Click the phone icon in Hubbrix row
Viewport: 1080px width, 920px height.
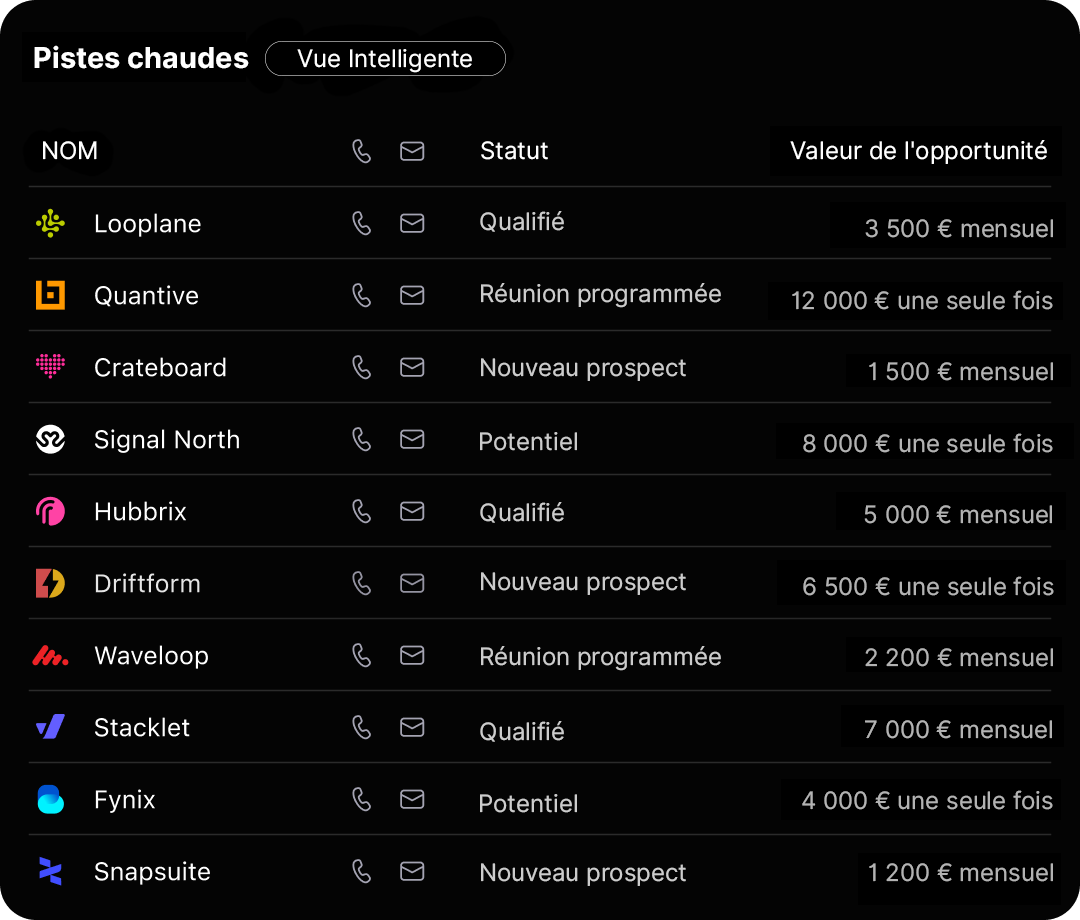pyautogui.click(x=362, y=511)
